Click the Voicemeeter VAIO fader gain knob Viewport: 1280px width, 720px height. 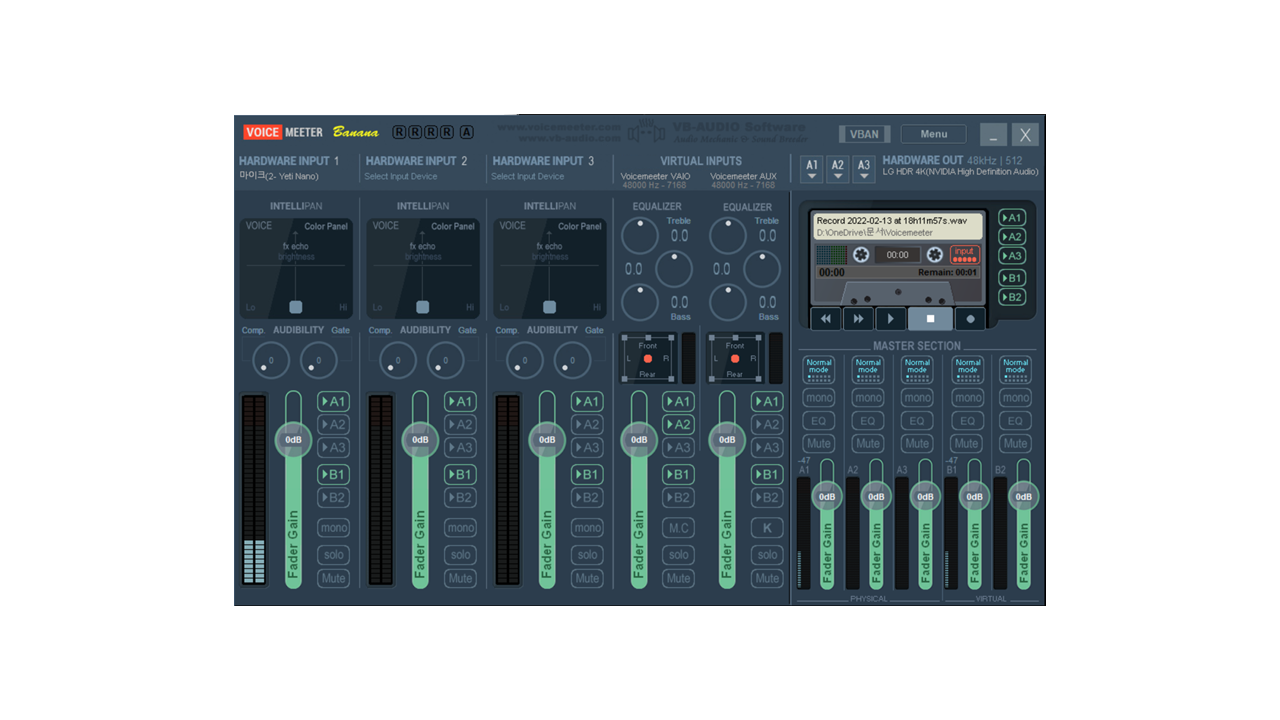point(639,440)
